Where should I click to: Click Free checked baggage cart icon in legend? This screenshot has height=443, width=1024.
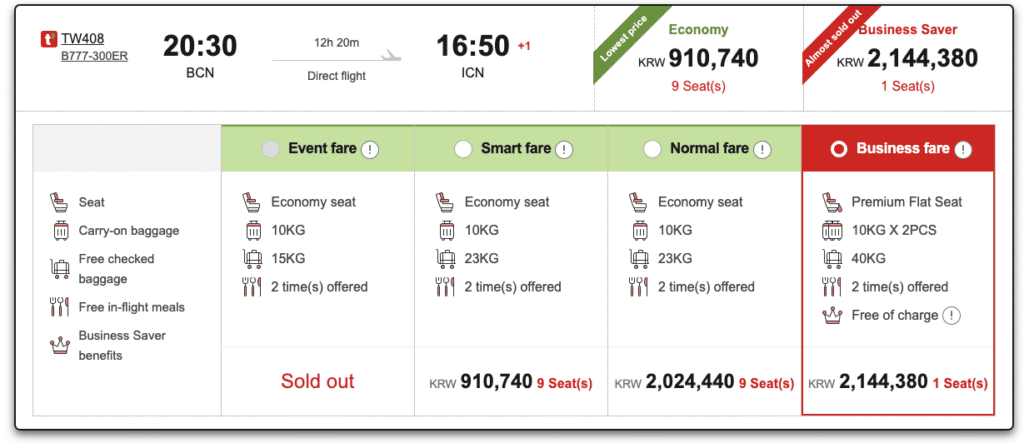point(59,269)
